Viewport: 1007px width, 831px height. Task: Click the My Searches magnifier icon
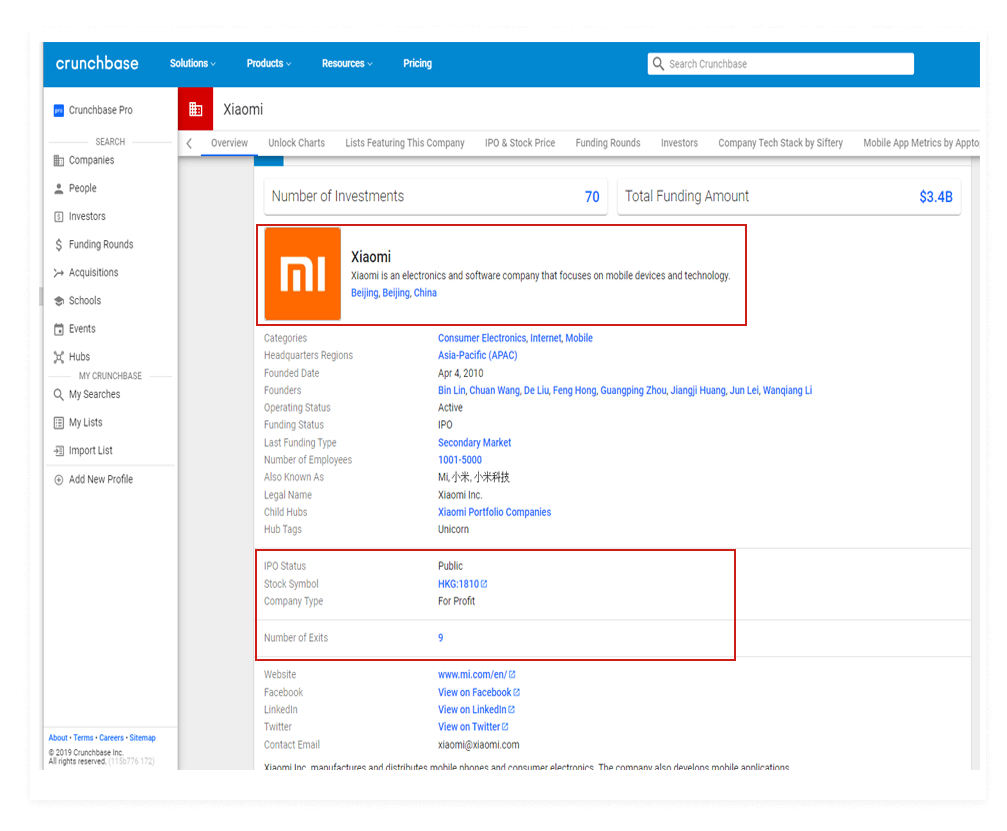pos(58,394)
